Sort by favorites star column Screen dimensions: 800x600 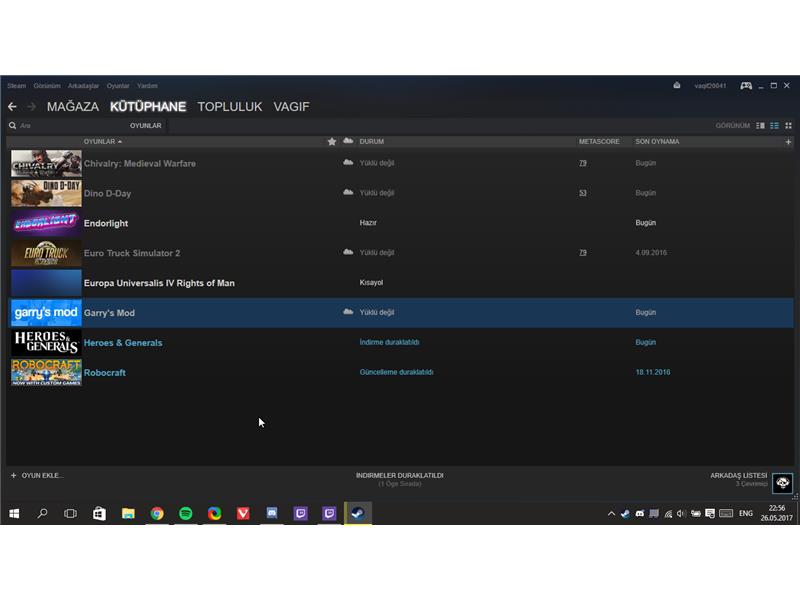332,141
